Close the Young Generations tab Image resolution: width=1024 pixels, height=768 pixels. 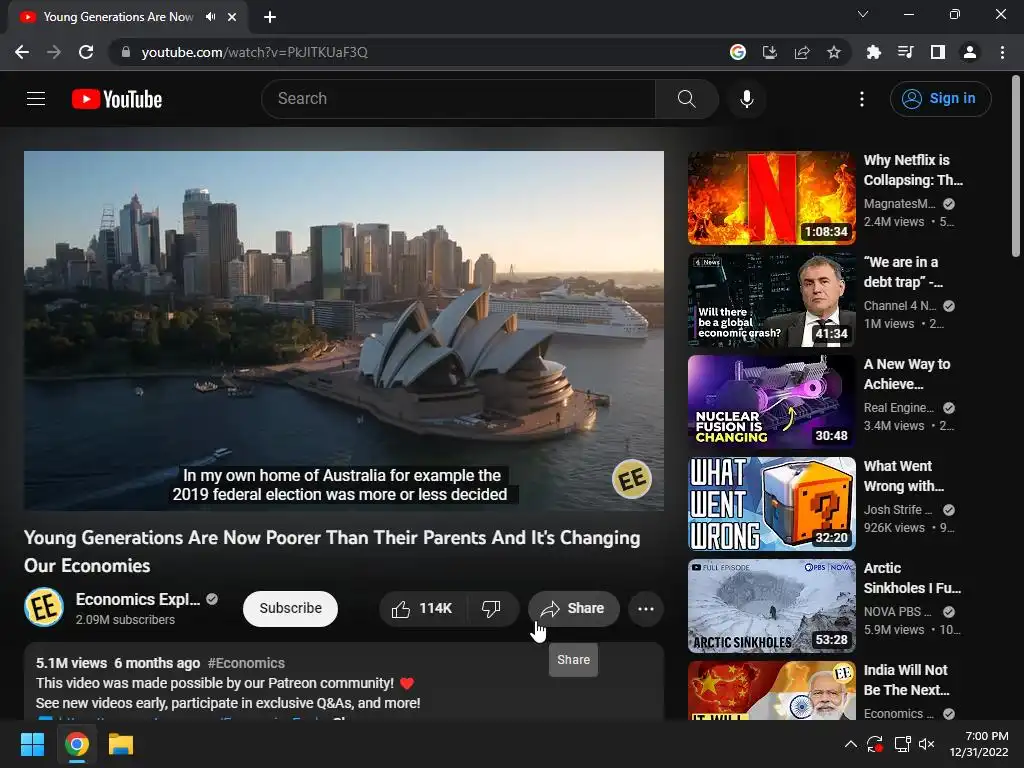[x=232, y=17]
